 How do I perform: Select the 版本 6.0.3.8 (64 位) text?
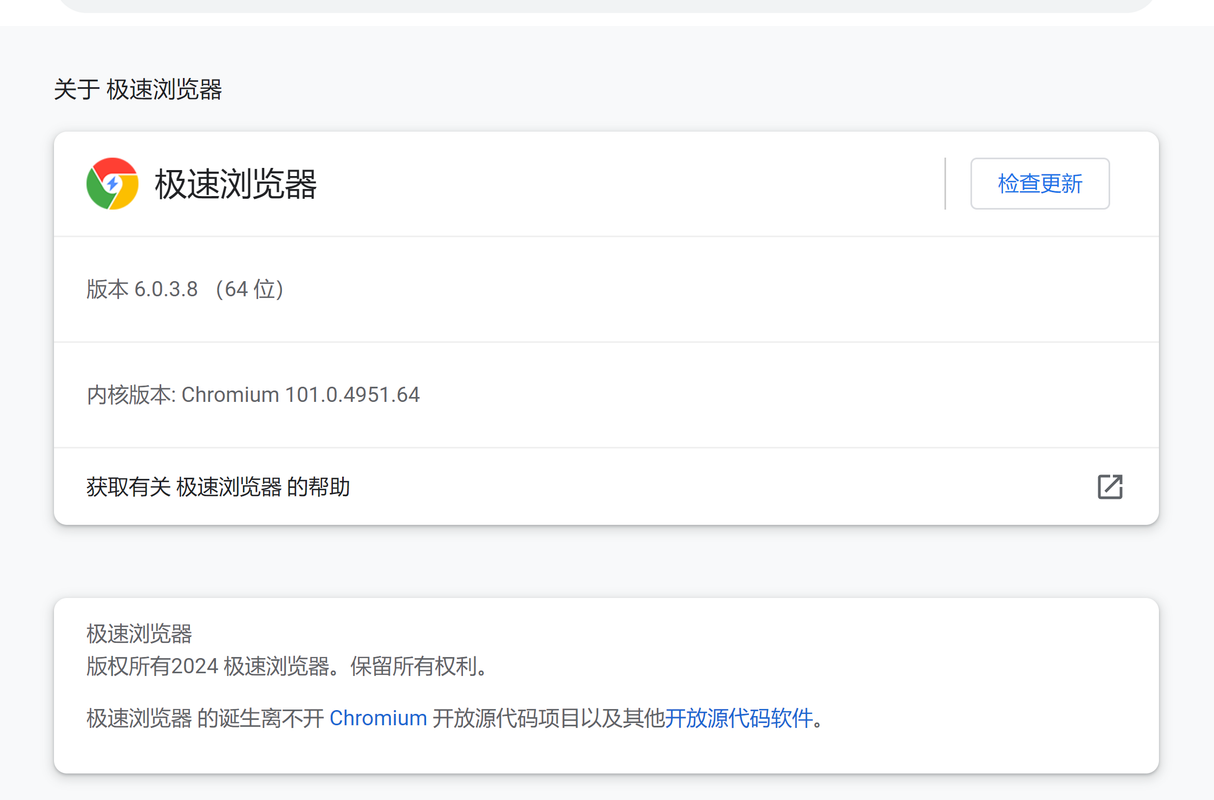pyautogui.click(x=186, y=289)
